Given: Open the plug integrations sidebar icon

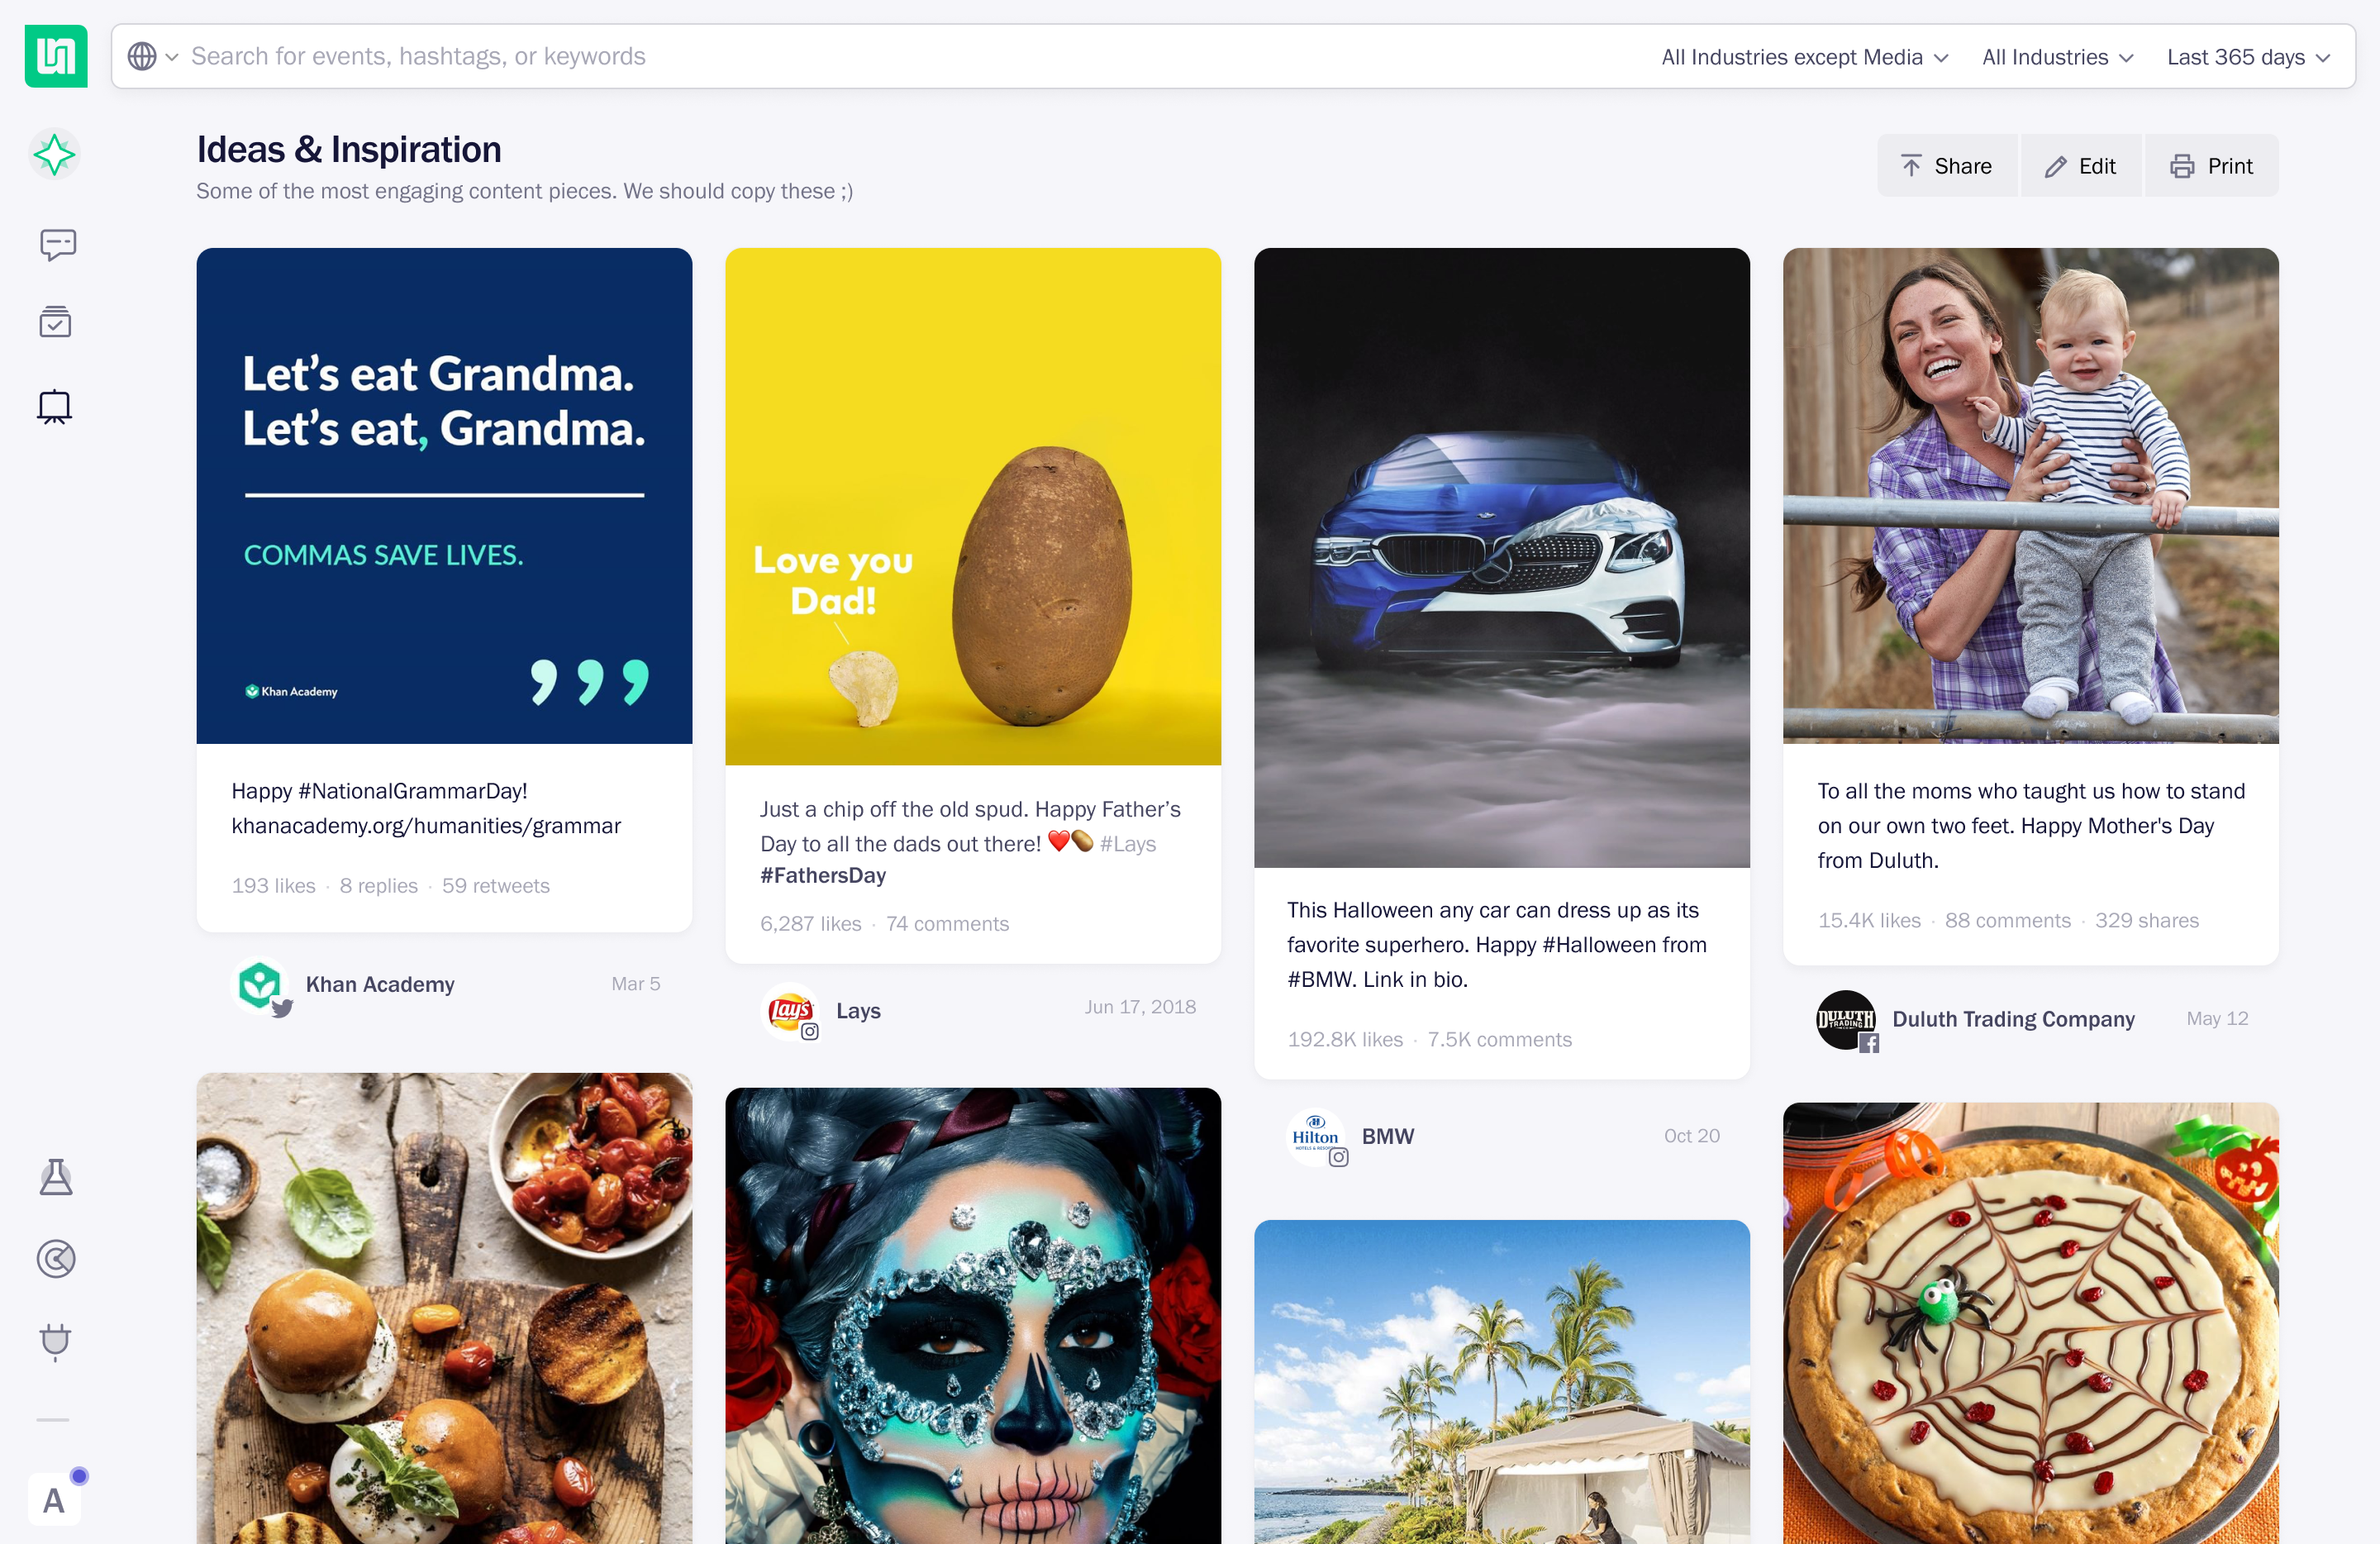Looking at the screenshot, I should click(55, 1340).
